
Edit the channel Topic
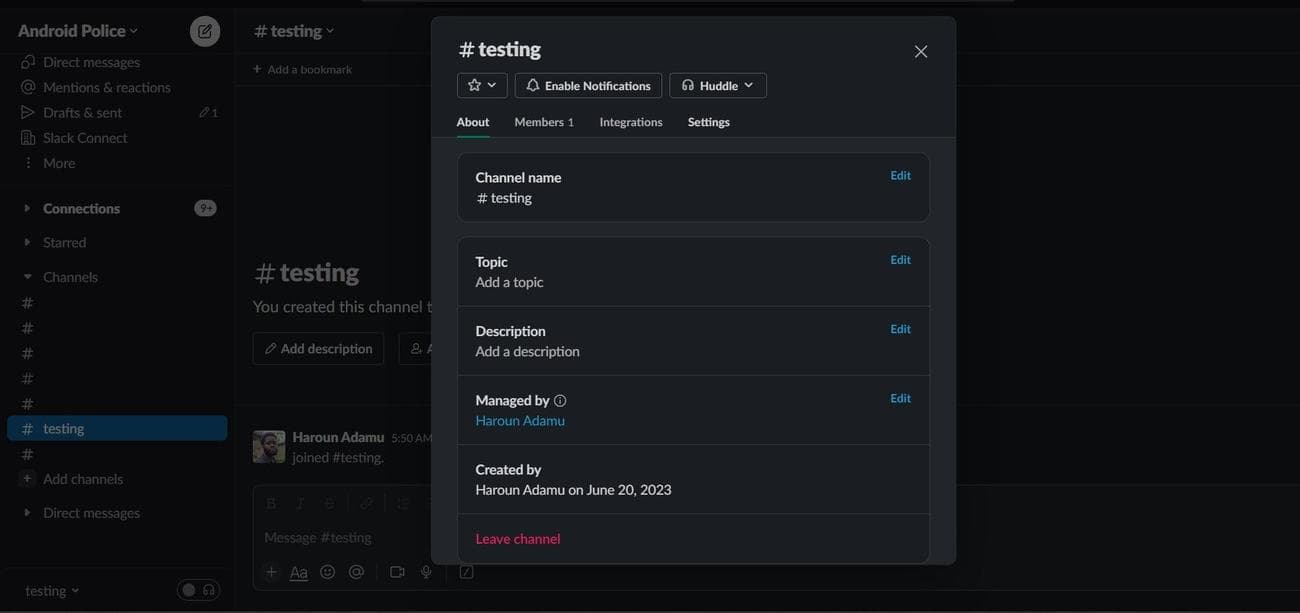tap(900, 260)
